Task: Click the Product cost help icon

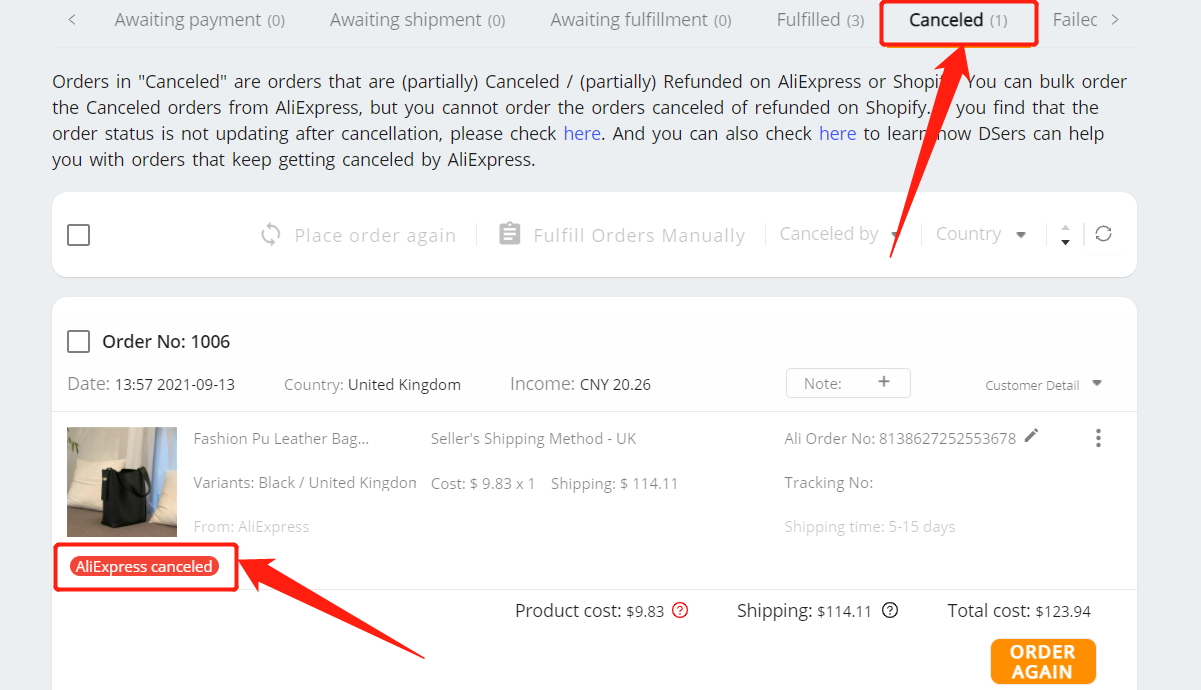Action: click(x=680, y=610)
